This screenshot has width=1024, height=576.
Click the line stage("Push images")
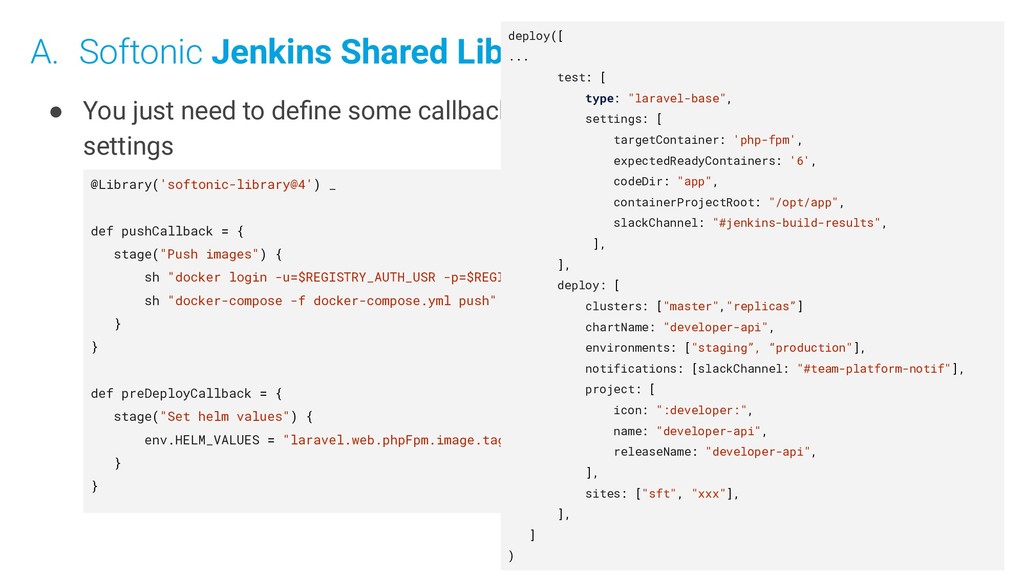pos(198,254)
